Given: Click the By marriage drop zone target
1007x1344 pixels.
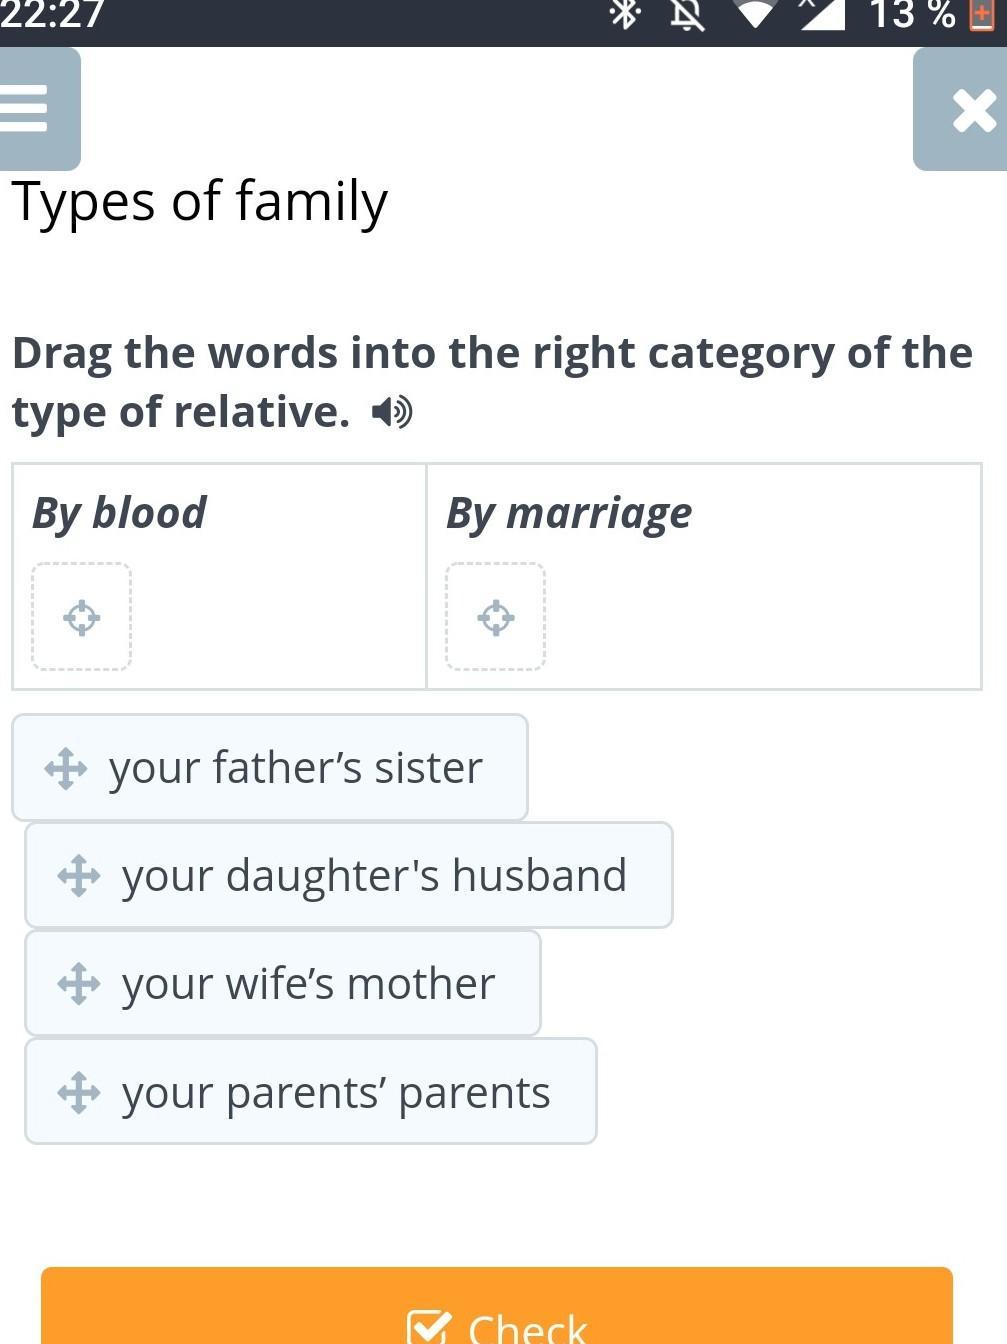Looking at the screenshot, I should pos(496,617).
